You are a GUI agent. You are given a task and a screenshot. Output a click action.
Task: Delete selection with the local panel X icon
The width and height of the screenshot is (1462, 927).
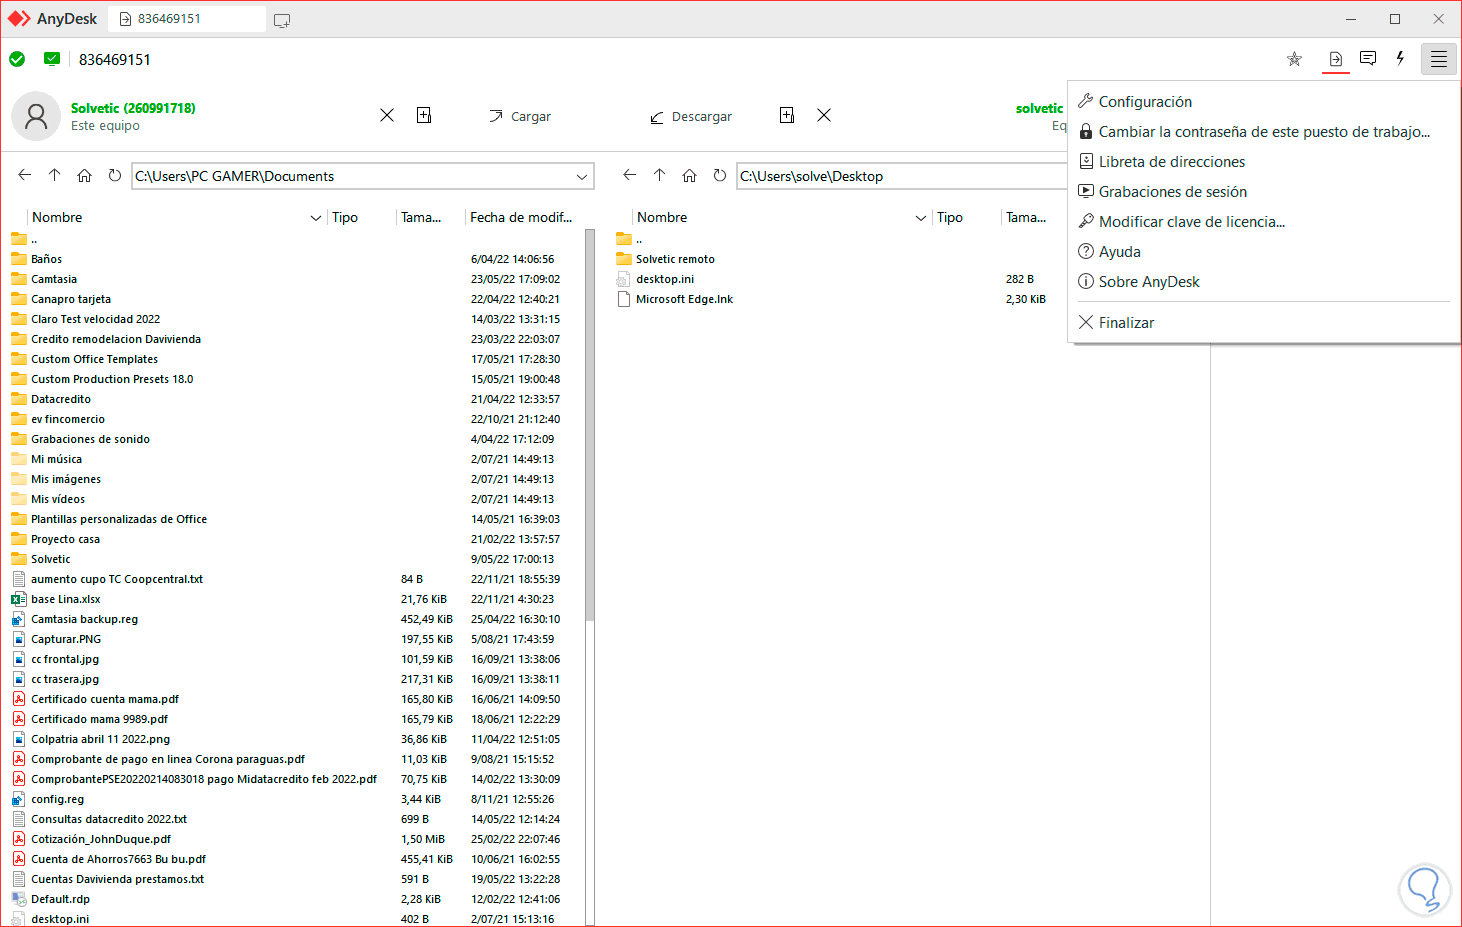(387, 116)
